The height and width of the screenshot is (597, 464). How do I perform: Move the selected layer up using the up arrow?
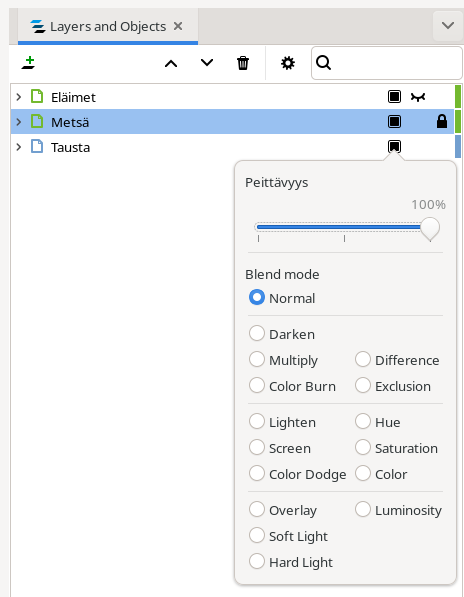coord(171,63)
